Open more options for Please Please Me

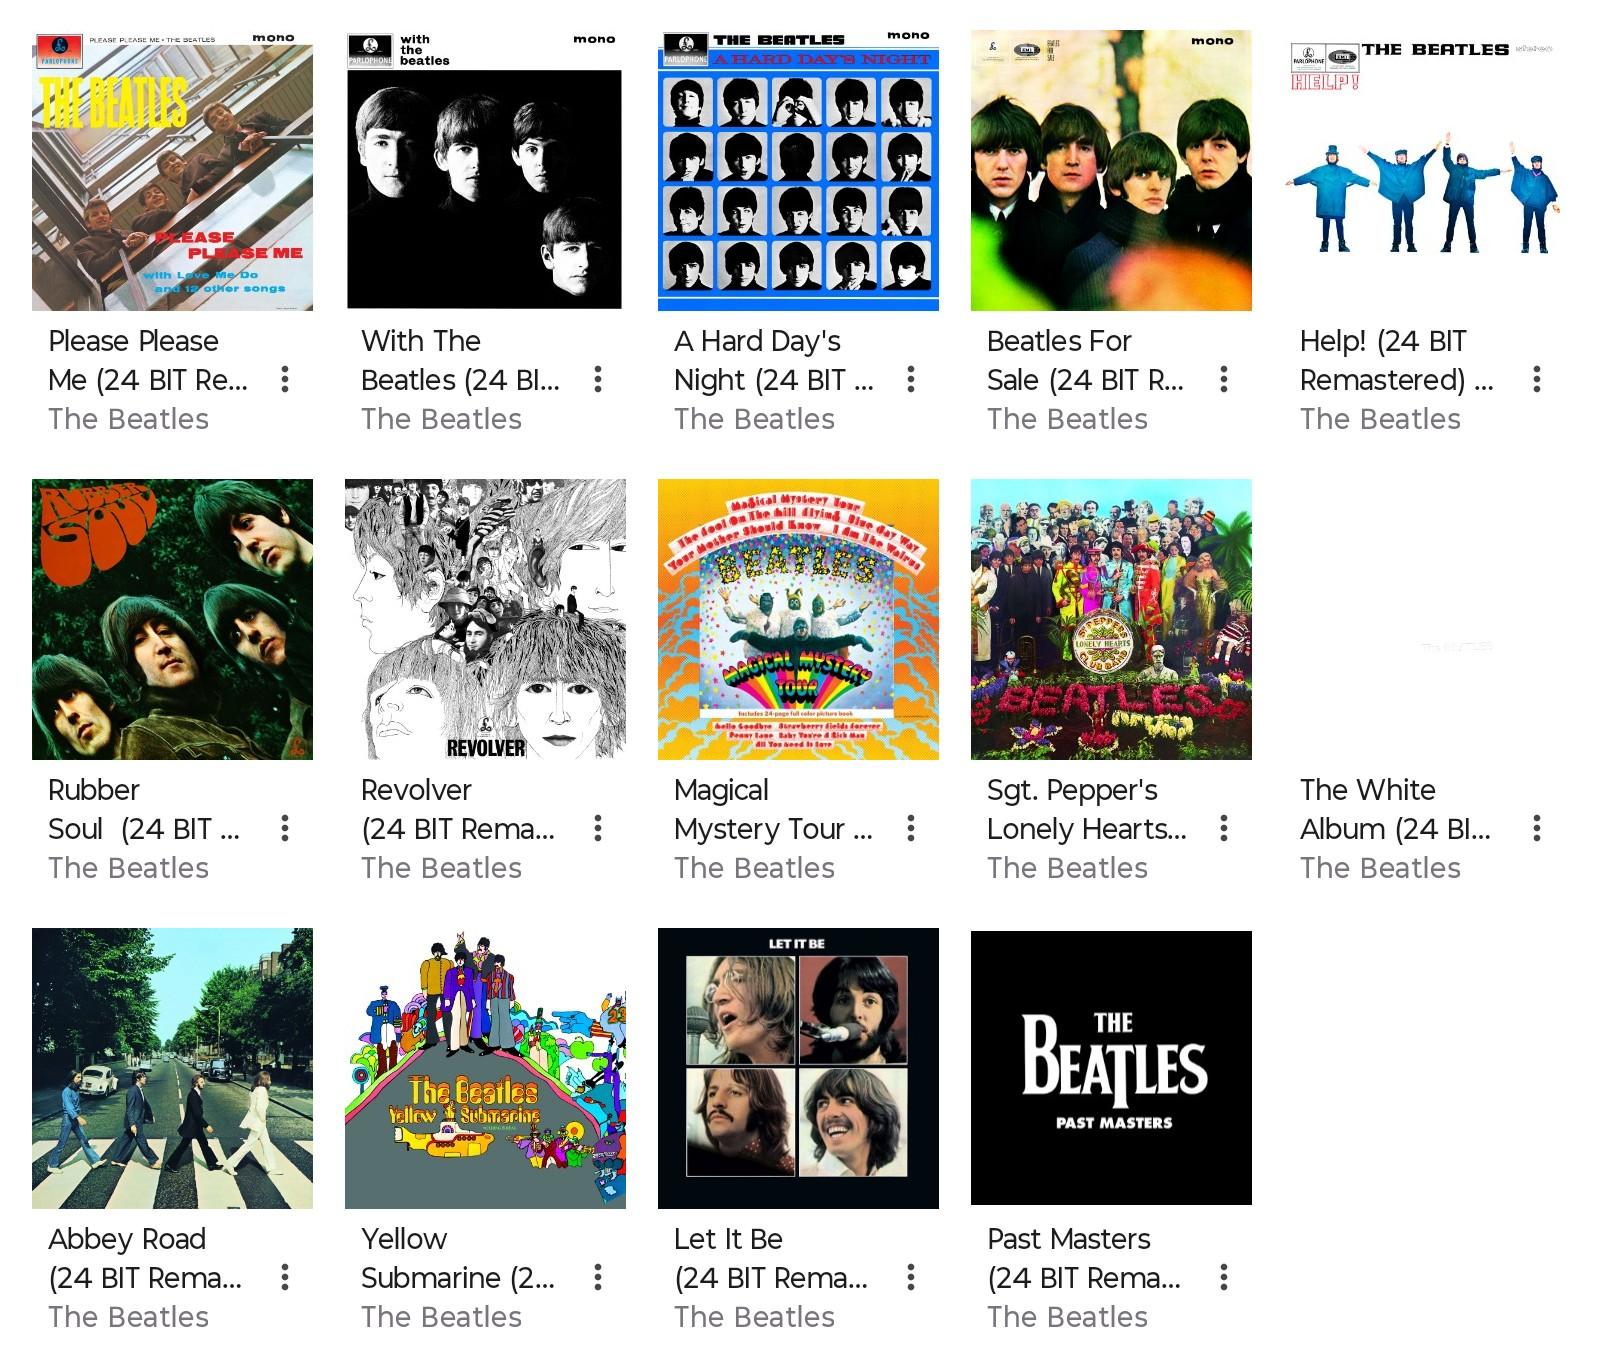tap(285, 379)
